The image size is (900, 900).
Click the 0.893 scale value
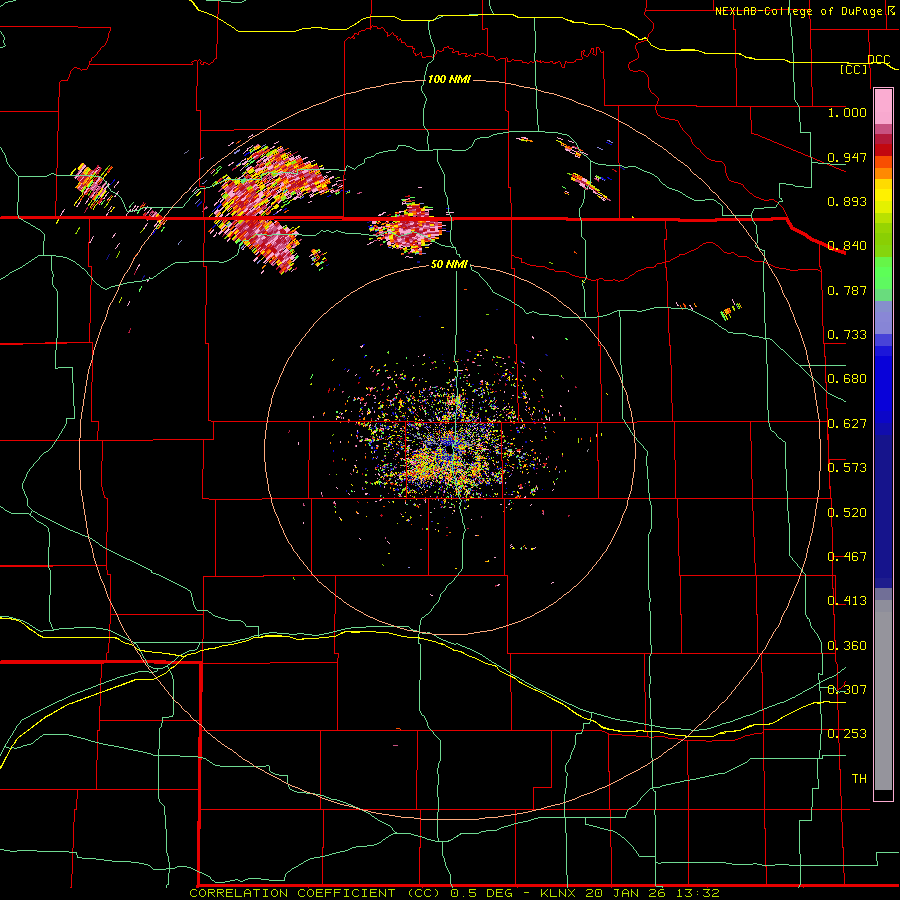(847, 201)
